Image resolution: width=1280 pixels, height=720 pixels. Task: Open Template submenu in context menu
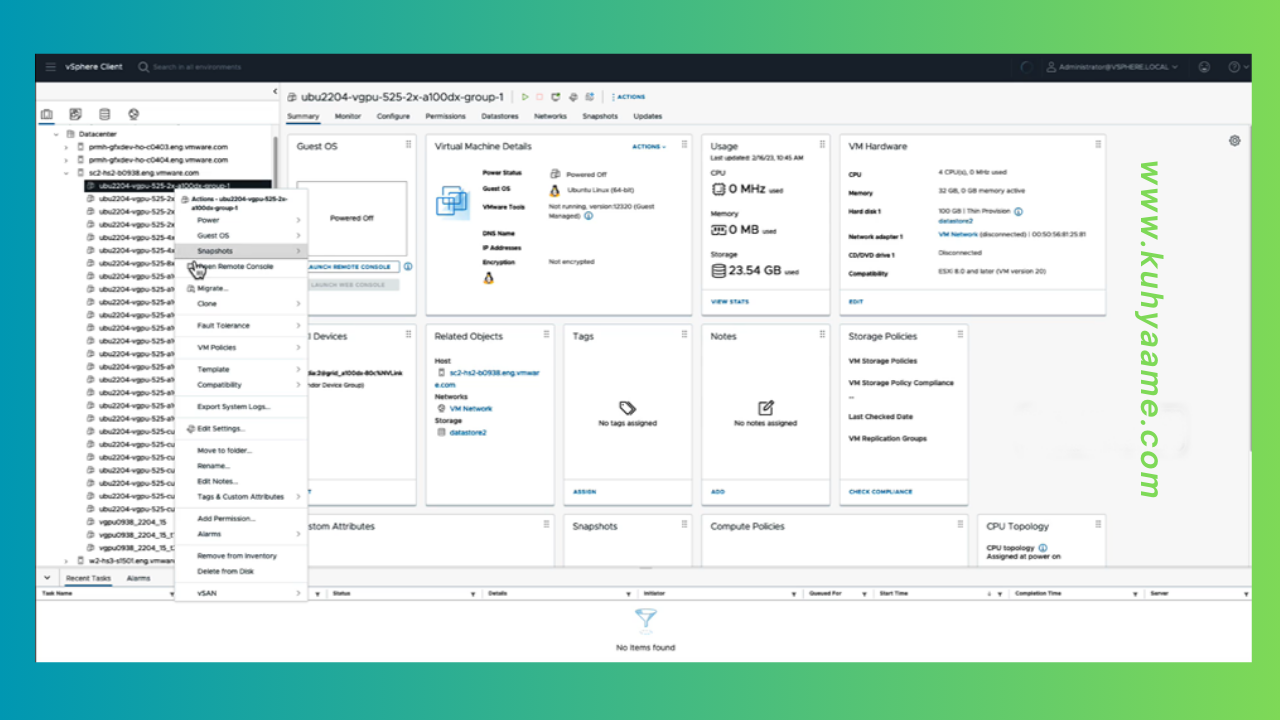click(x=241, y=369)
